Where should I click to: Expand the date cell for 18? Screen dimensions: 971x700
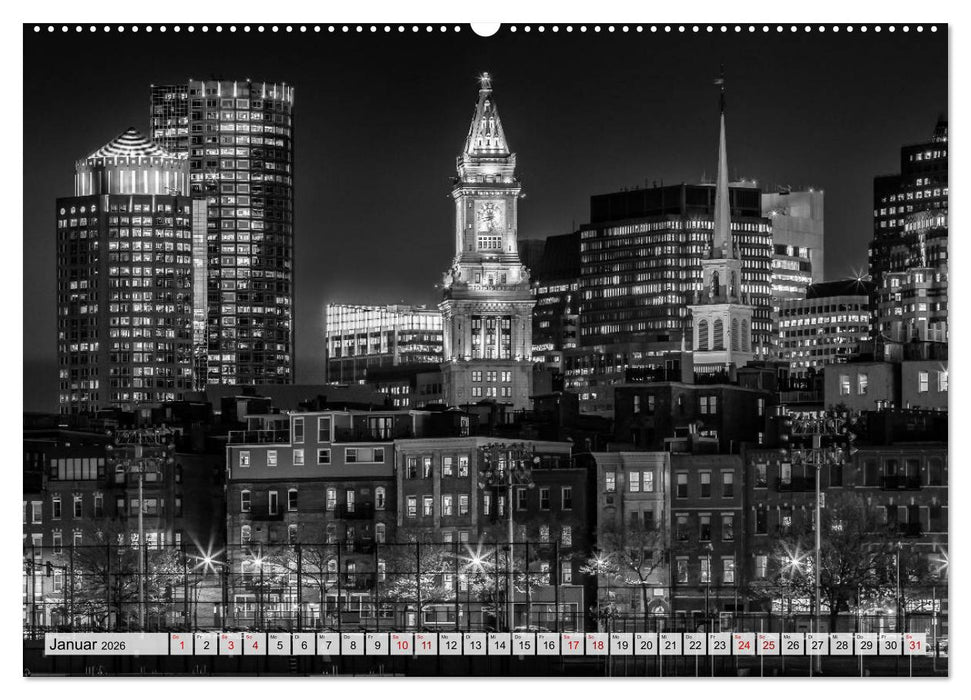(597, 644)
